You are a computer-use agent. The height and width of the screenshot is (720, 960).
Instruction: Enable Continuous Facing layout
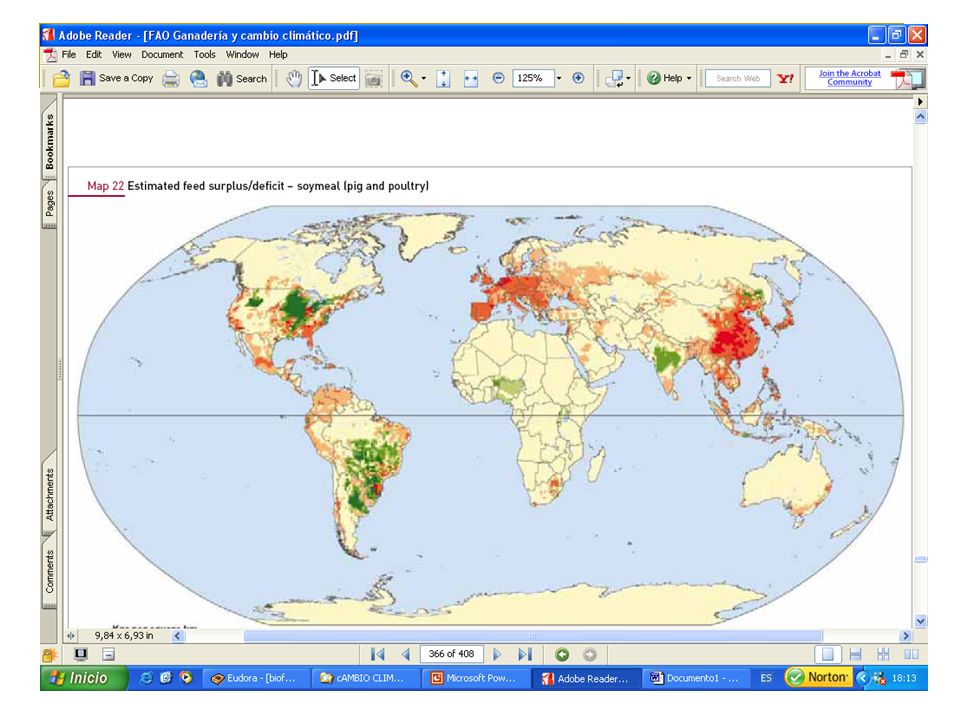click(883, 654)
